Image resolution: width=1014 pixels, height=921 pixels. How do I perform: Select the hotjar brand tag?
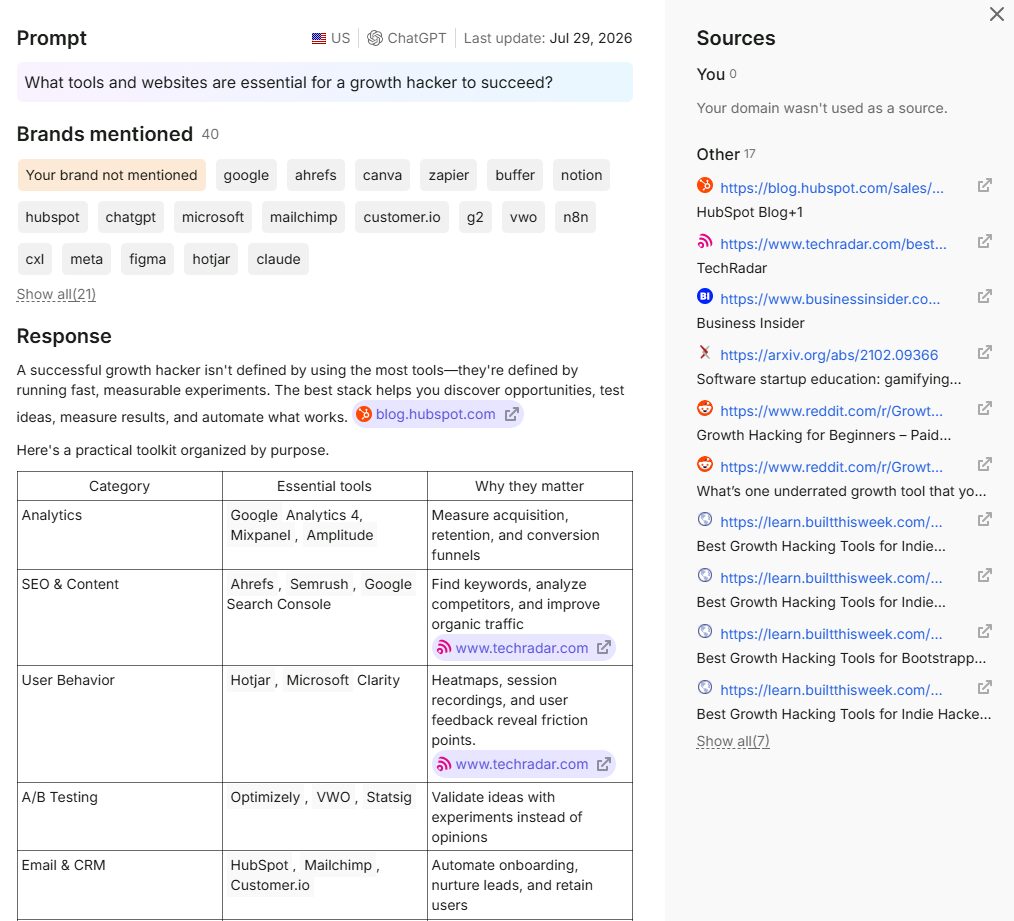point(211,259)
